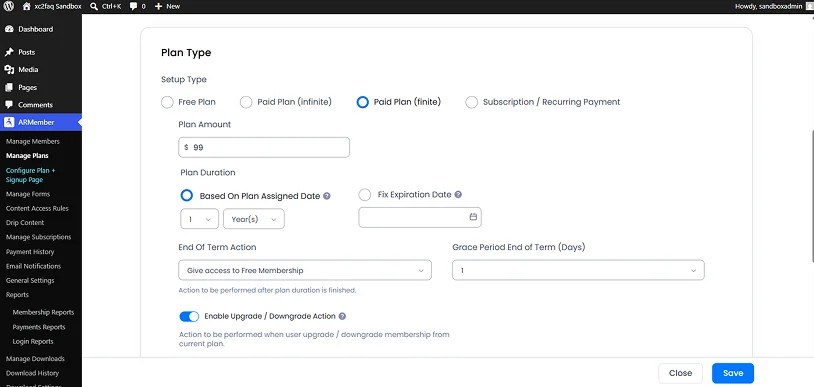Open the Year(s) duration unit dropdown
Viewport: 814px width, 387px height.
pos(254,219)
